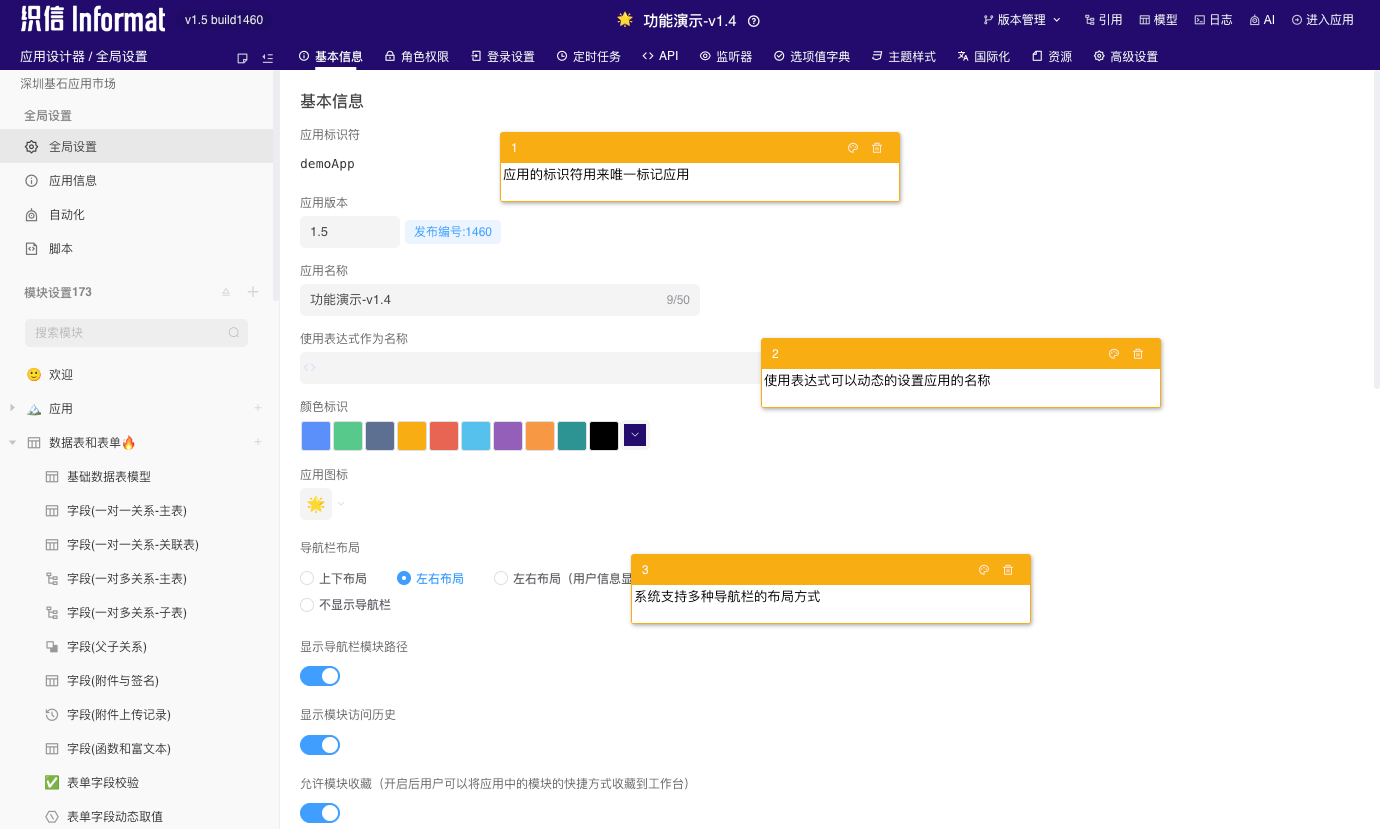Open the 日志 logs icon
Image resolution: width=1380 pixels, height=829 pixels.
pyautogui.click(x=1212, y=19)
